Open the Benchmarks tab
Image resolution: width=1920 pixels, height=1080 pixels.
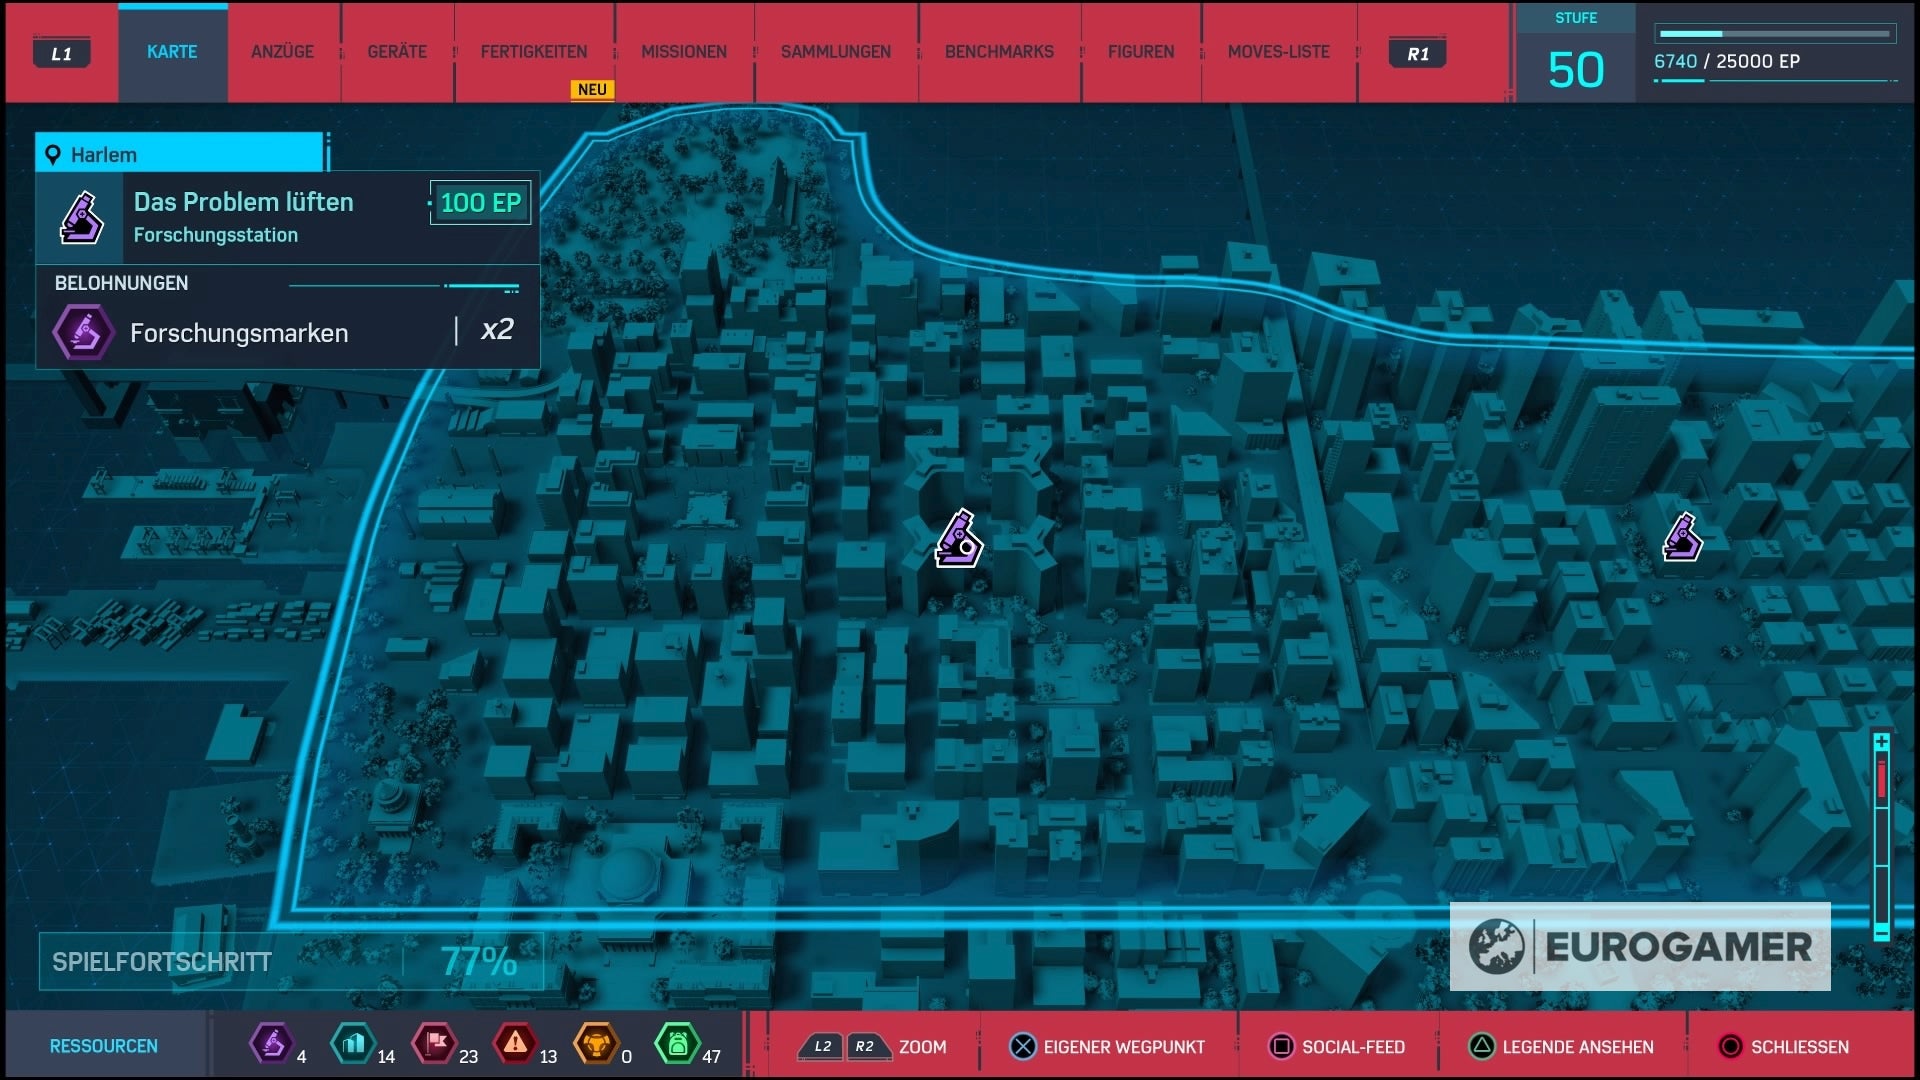click(999, 52)
